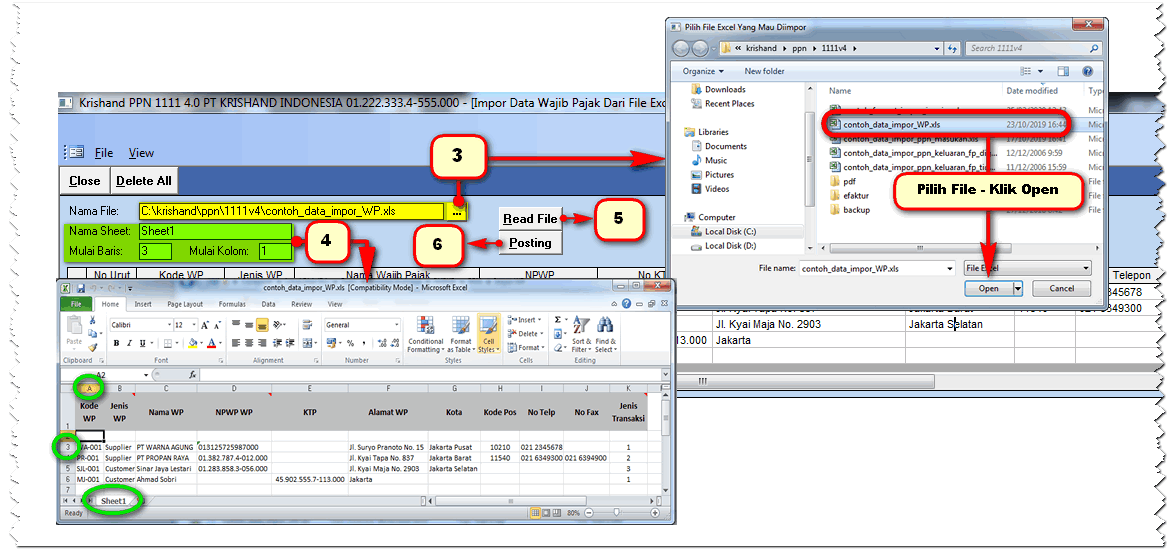Click the AutoSum sigma icon
1175x550 pixels.
coord(558,320)
